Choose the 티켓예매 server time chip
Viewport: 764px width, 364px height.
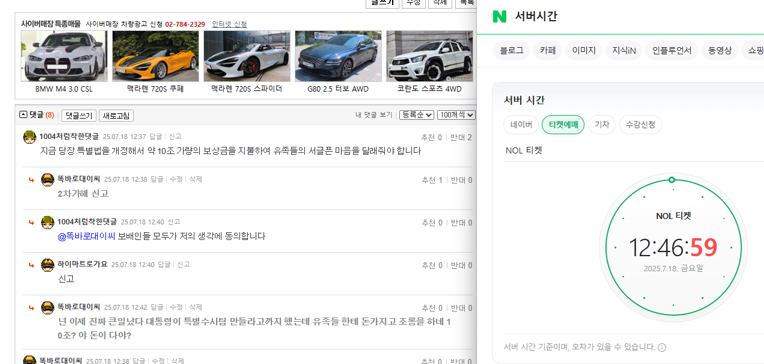(x=563, y=125)
